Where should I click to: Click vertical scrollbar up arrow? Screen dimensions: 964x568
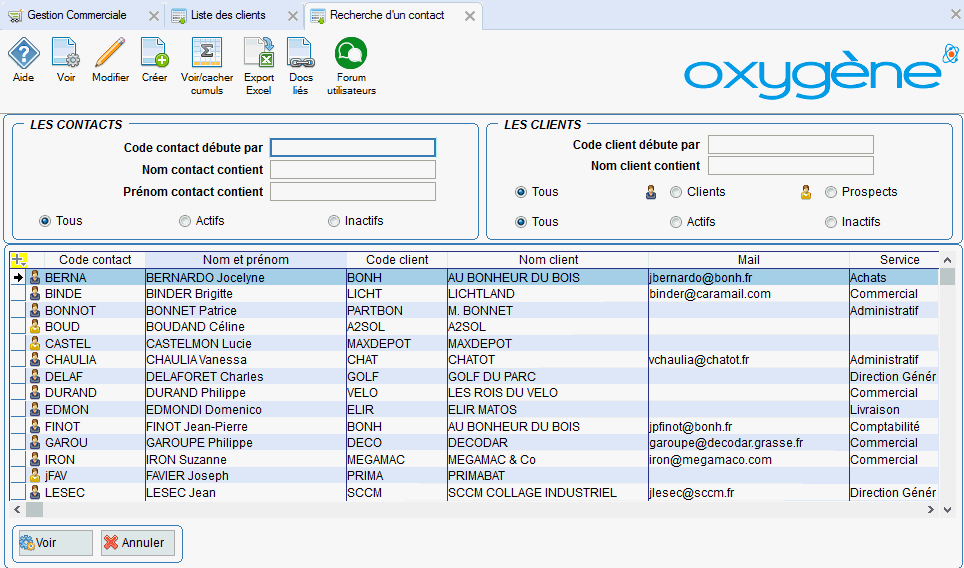point(947,261)
